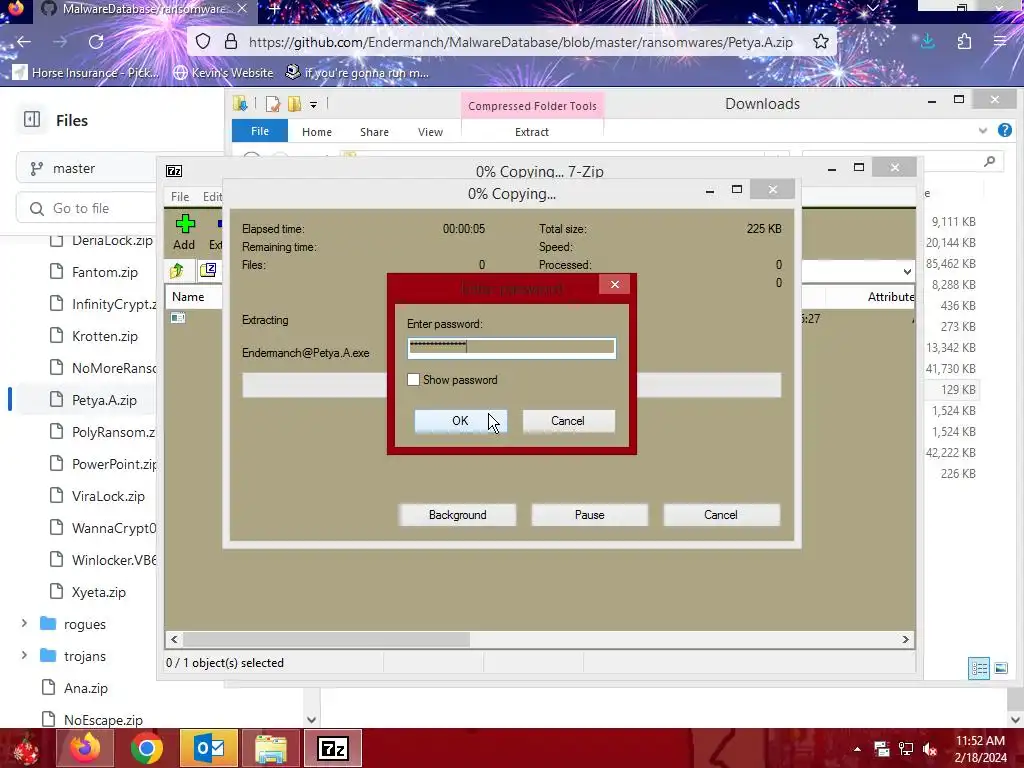The image size is (1024, 768).
Task: Bookmark this page with the star
Action: pos(821,42)
